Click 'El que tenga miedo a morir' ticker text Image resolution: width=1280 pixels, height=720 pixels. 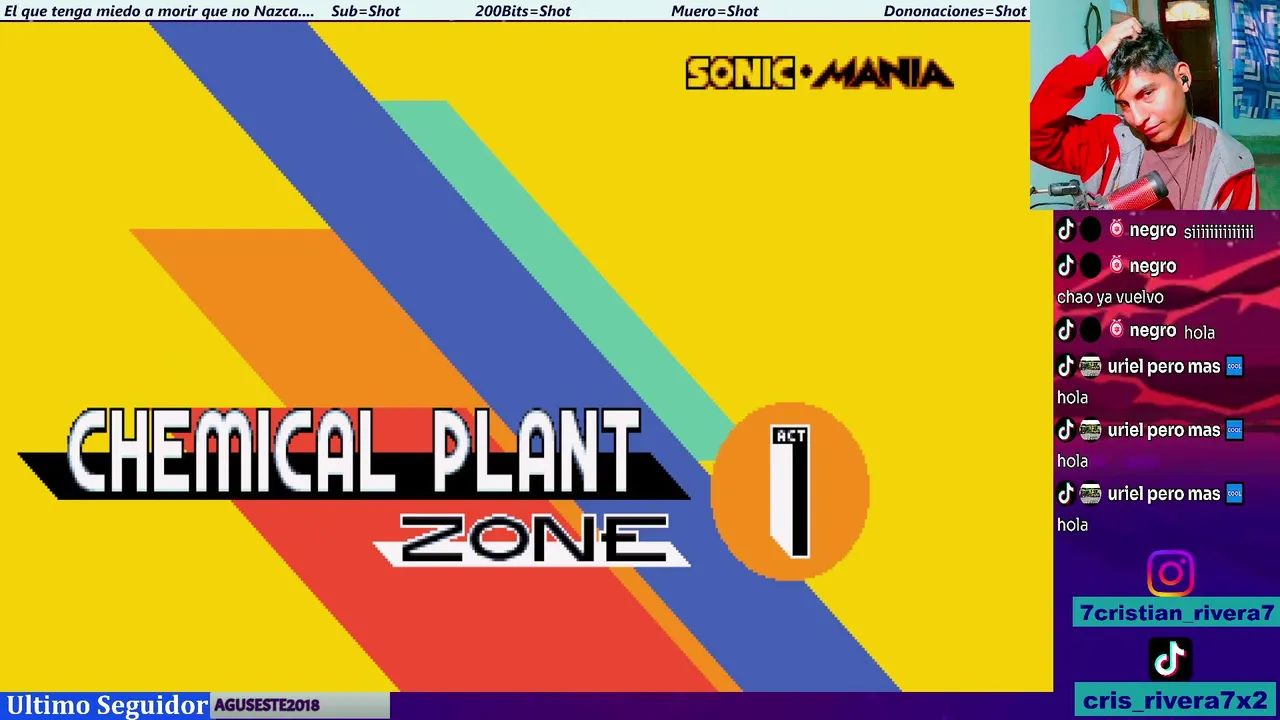coord(159,11)
